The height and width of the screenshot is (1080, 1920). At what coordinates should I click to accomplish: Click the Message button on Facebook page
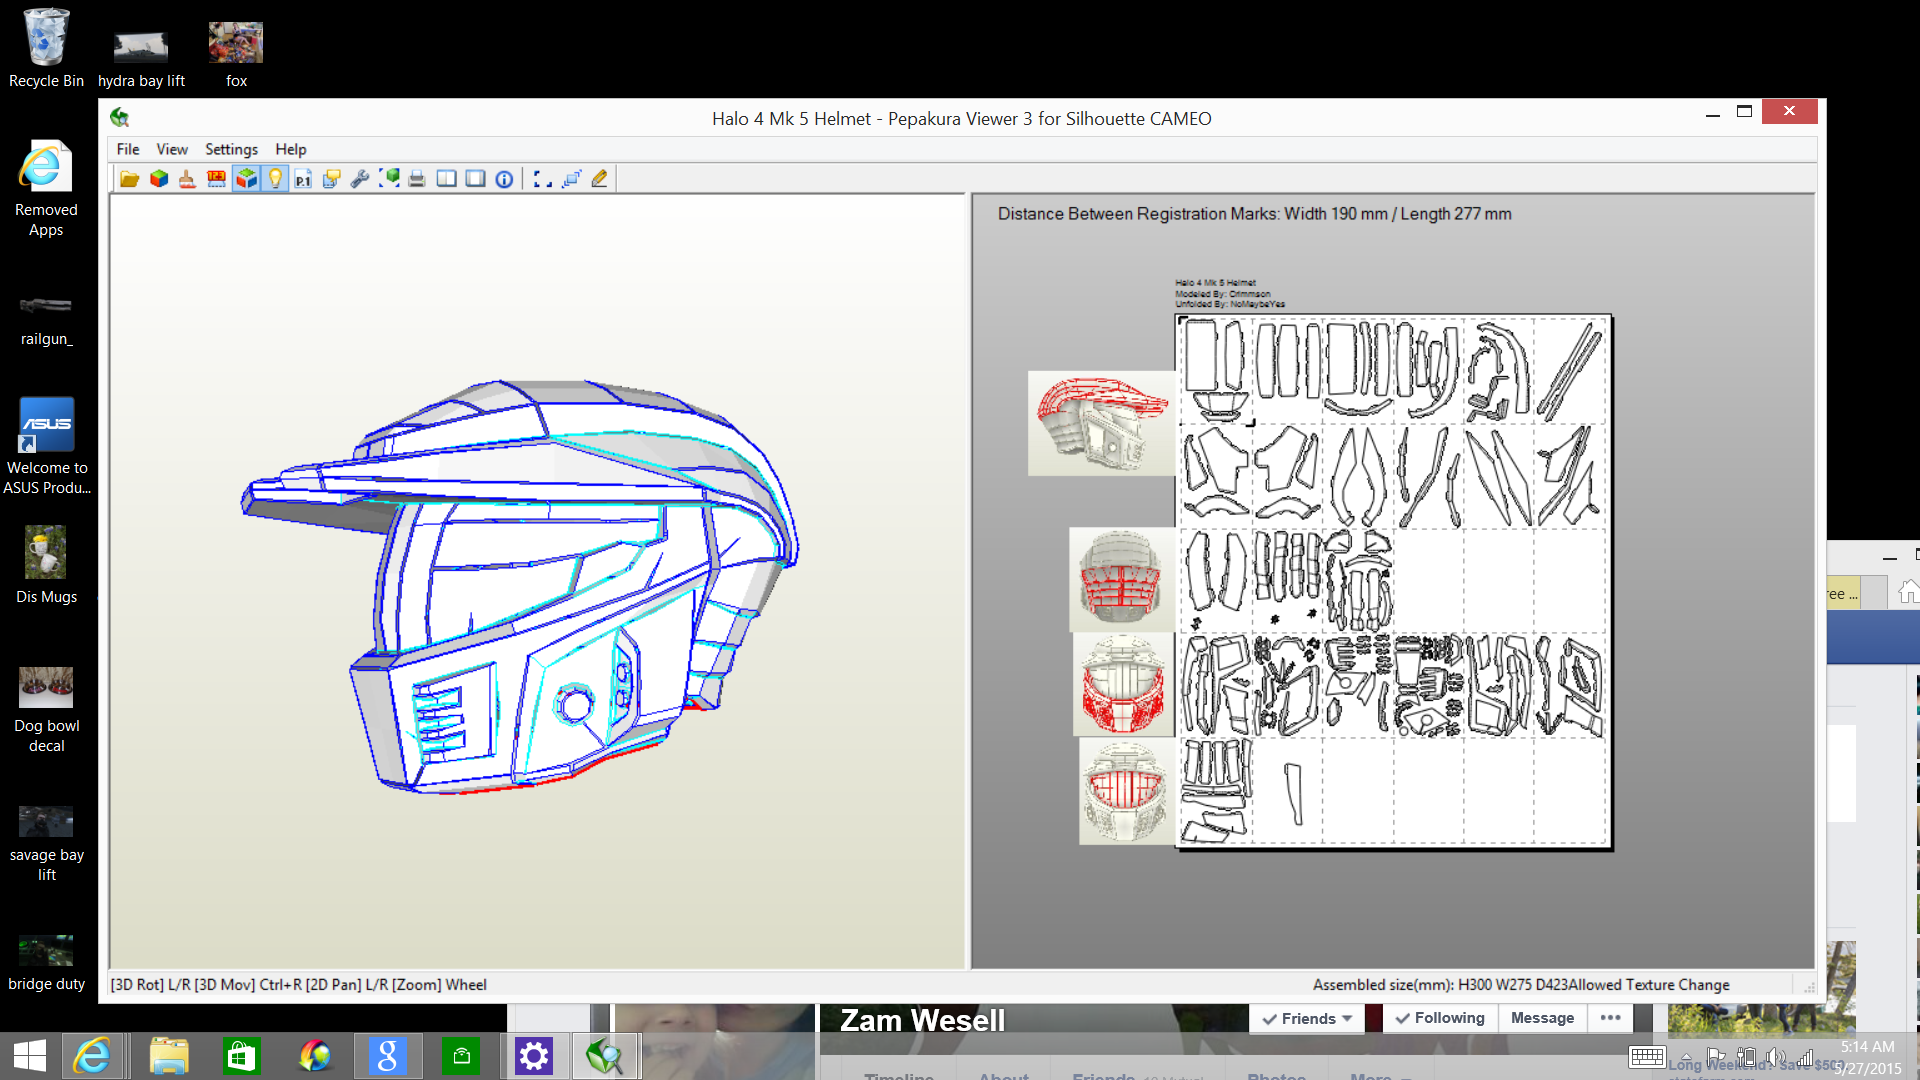point(1542,1018)
